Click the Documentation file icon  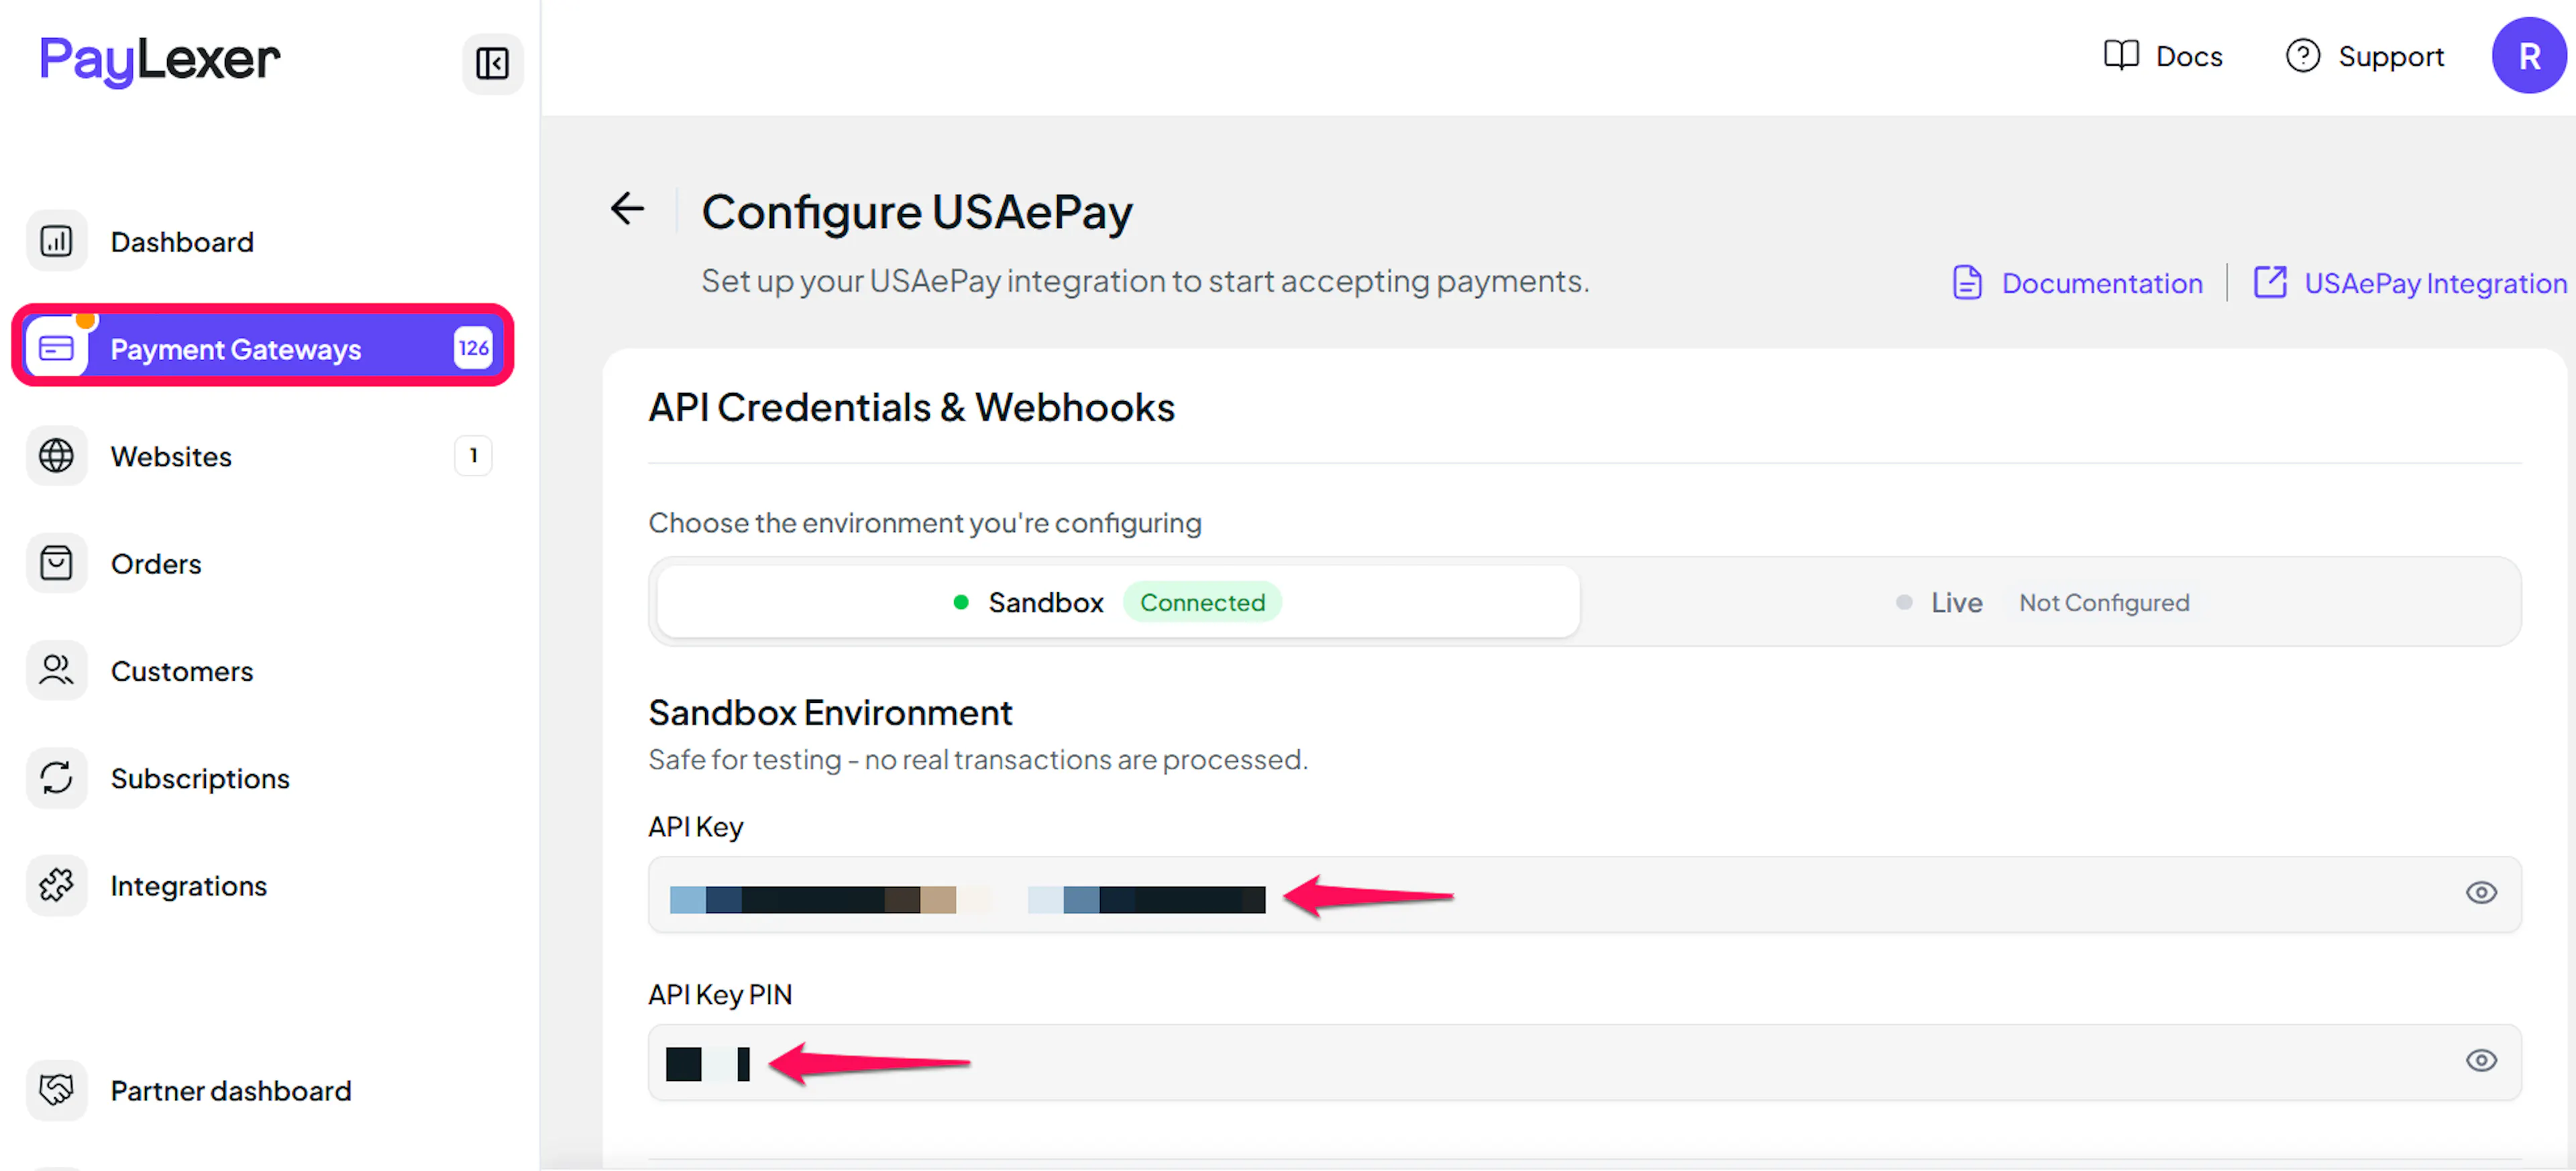(1967, 283)
